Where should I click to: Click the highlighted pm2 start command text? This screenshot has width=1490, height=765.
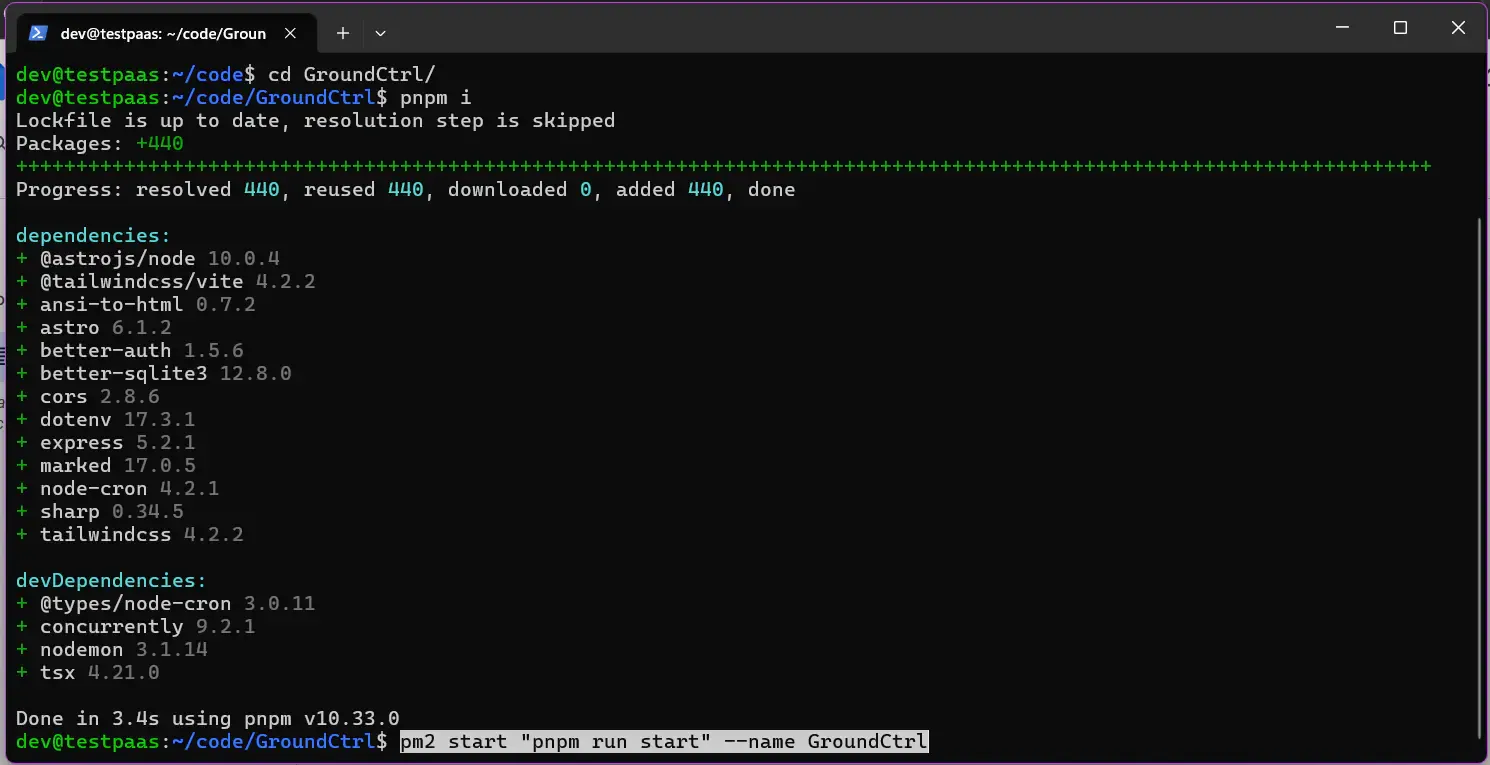coord(663,742)
